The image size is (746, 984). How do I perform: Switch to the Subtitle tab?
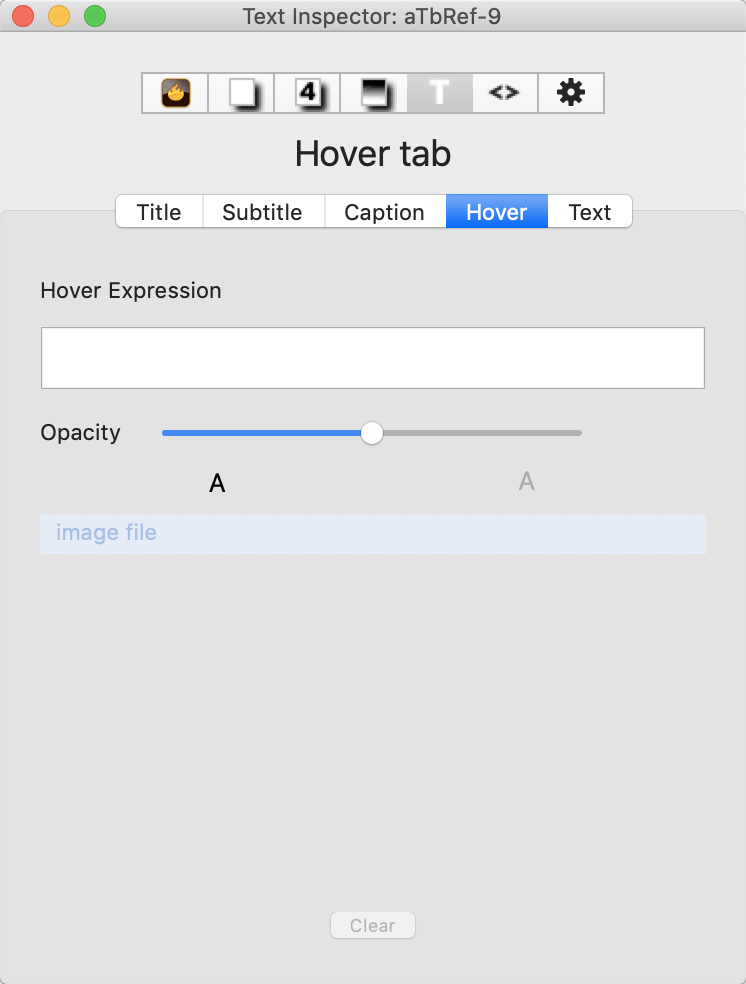[x=263, y=212]
